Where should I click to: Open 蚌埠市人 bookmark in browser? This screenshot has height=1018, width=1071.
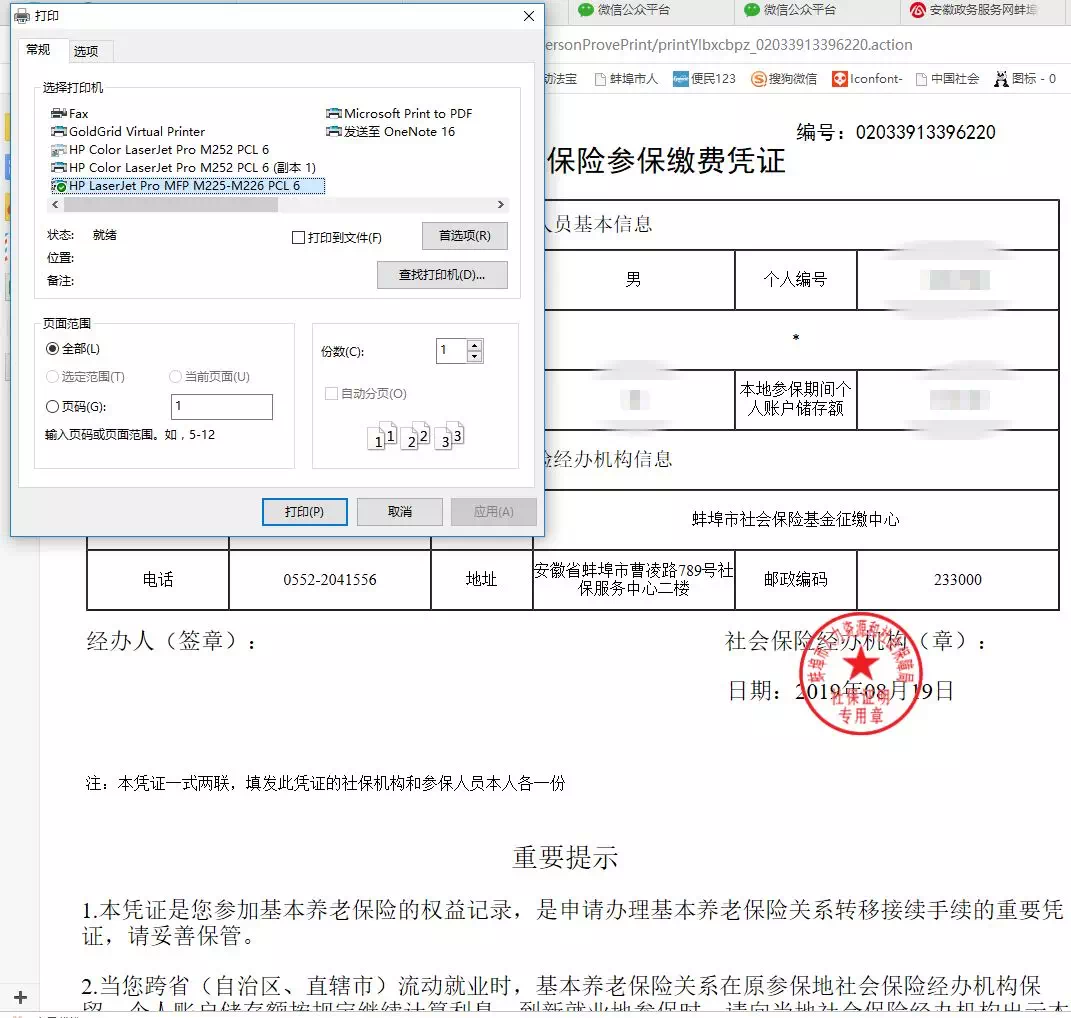coord(626,79)
